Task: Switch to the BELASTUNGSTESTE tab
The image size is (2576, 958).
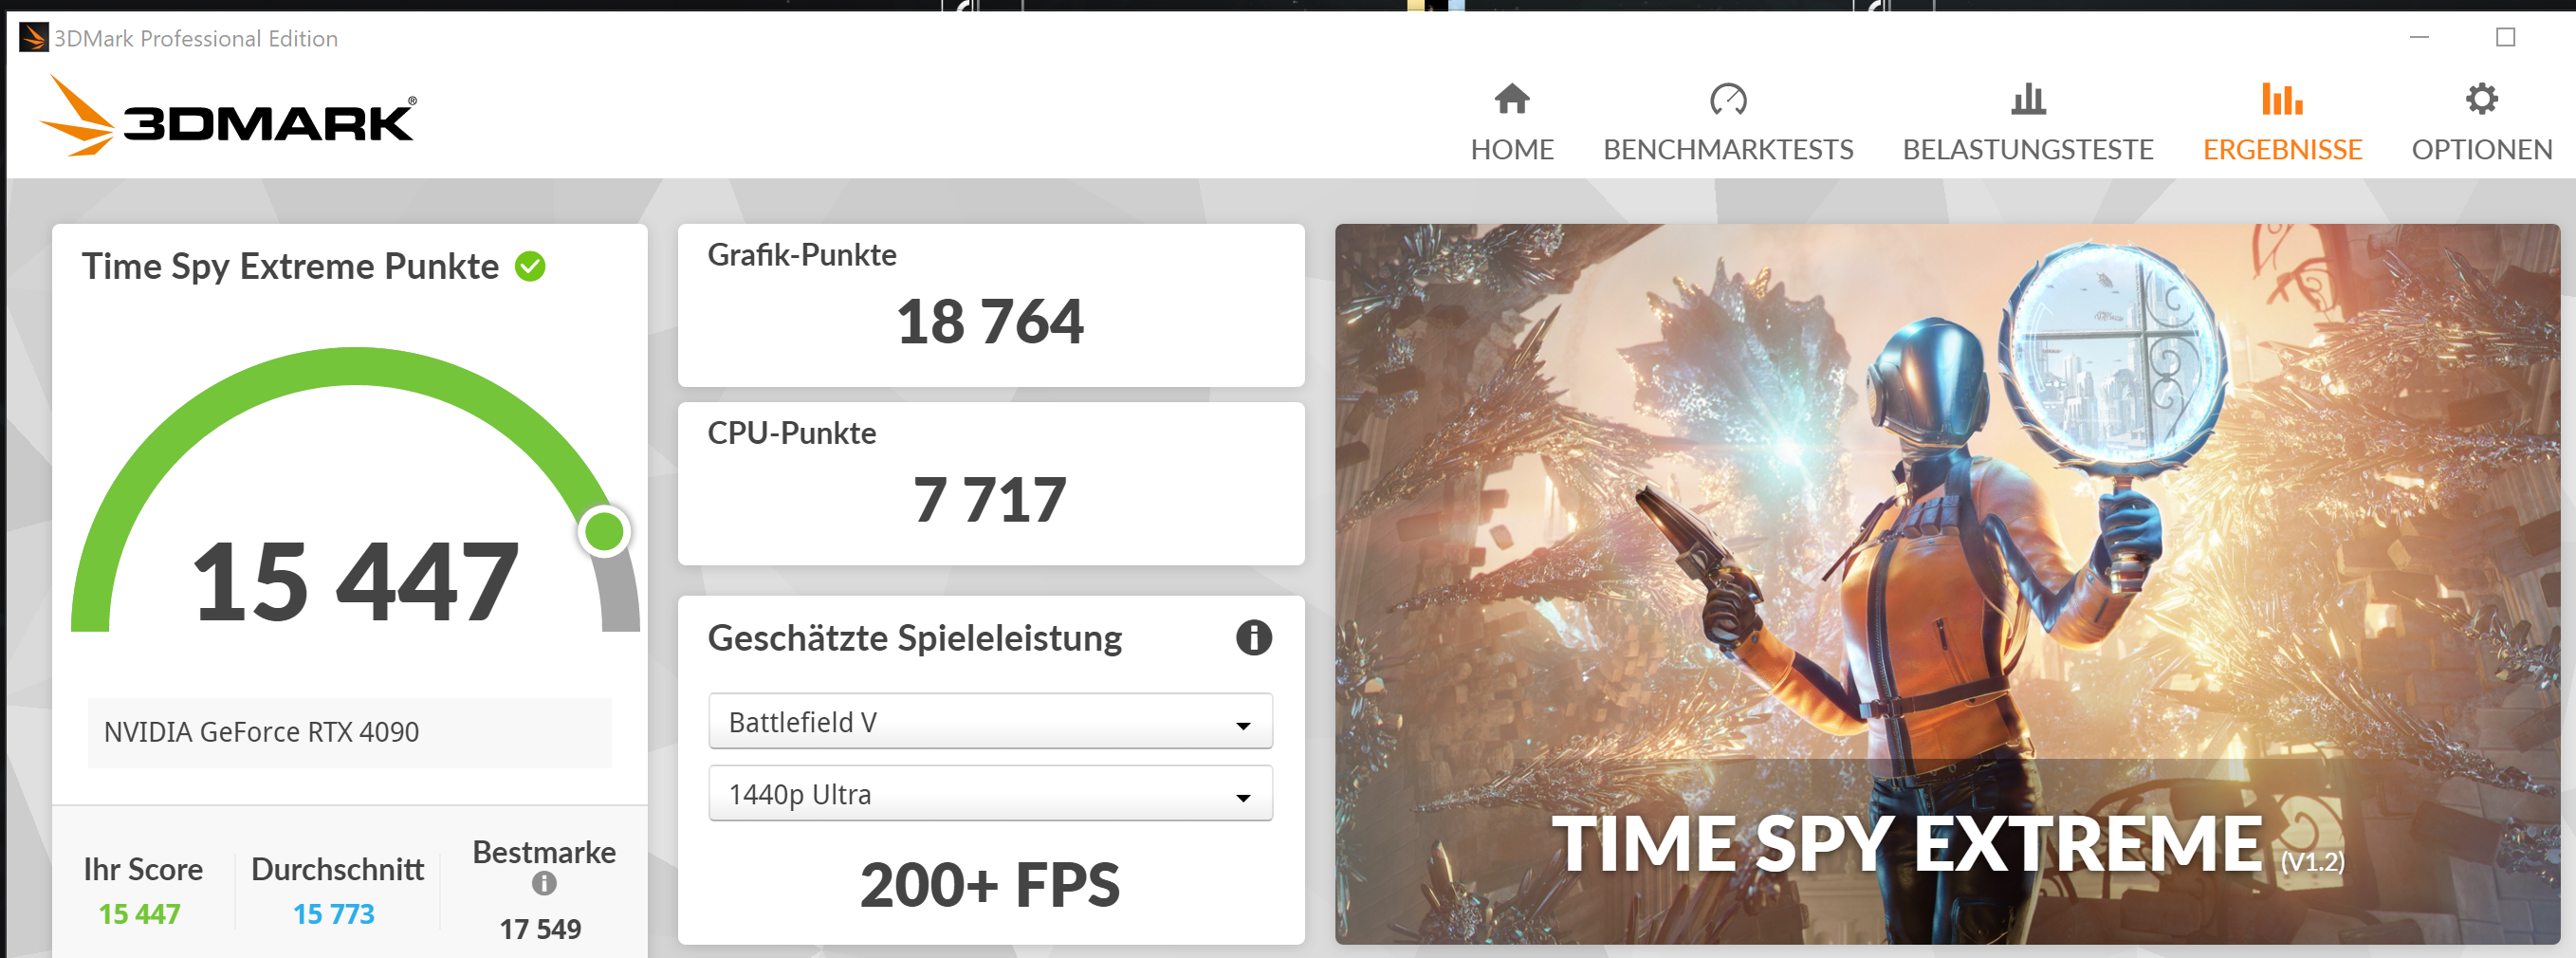Action: point(2027,149)
